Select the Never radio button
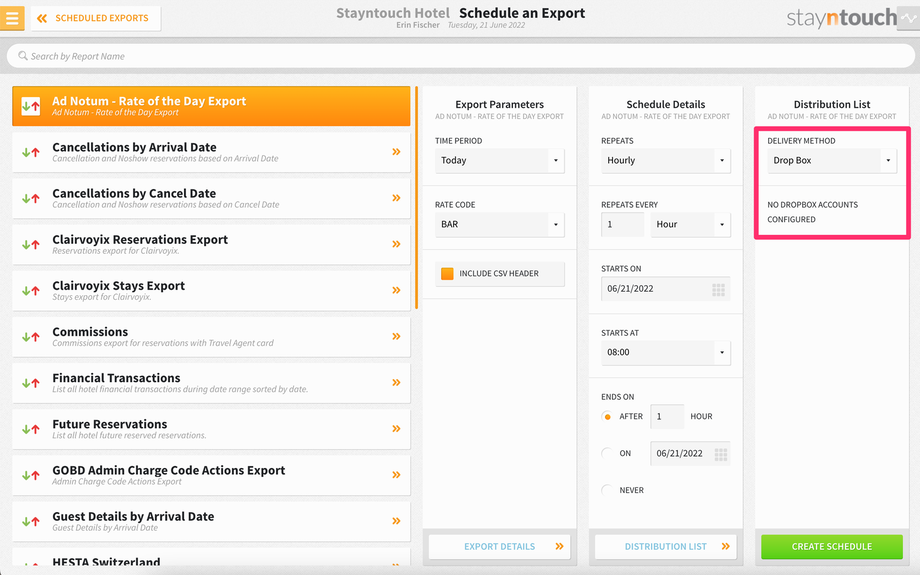920x575 pixels. [x=607, y=490]
